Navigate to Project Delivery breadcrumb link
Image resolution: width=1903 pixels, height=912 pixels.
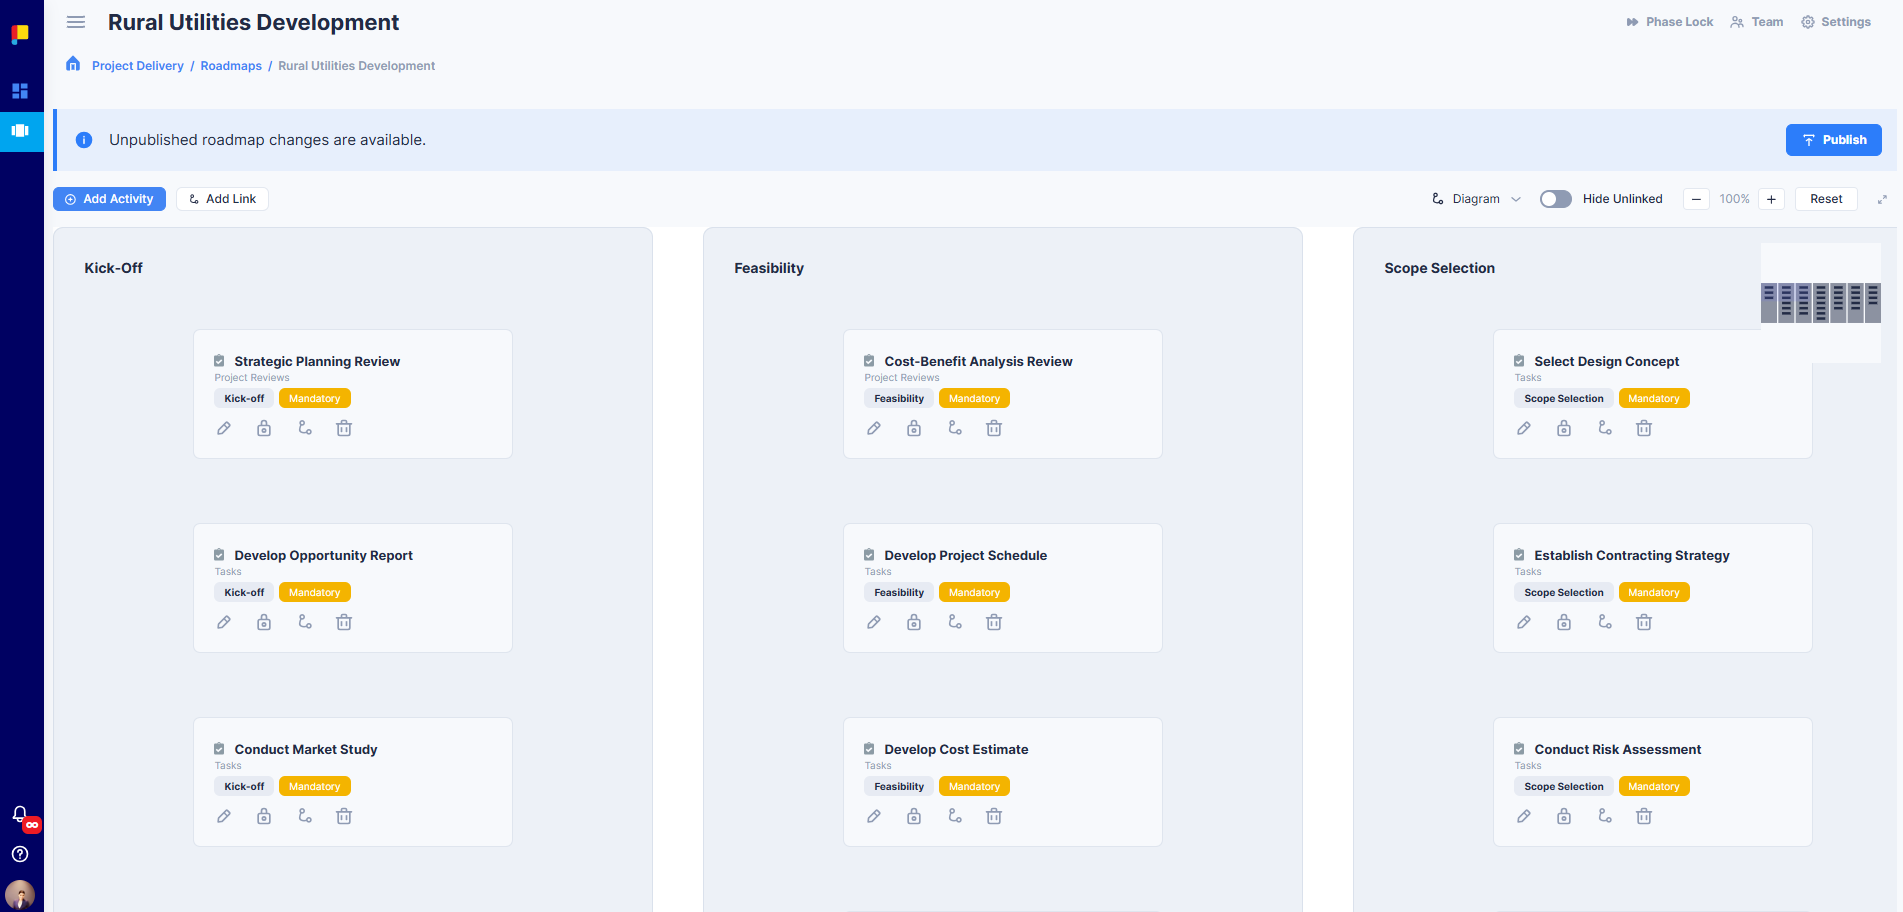(137, 65)
